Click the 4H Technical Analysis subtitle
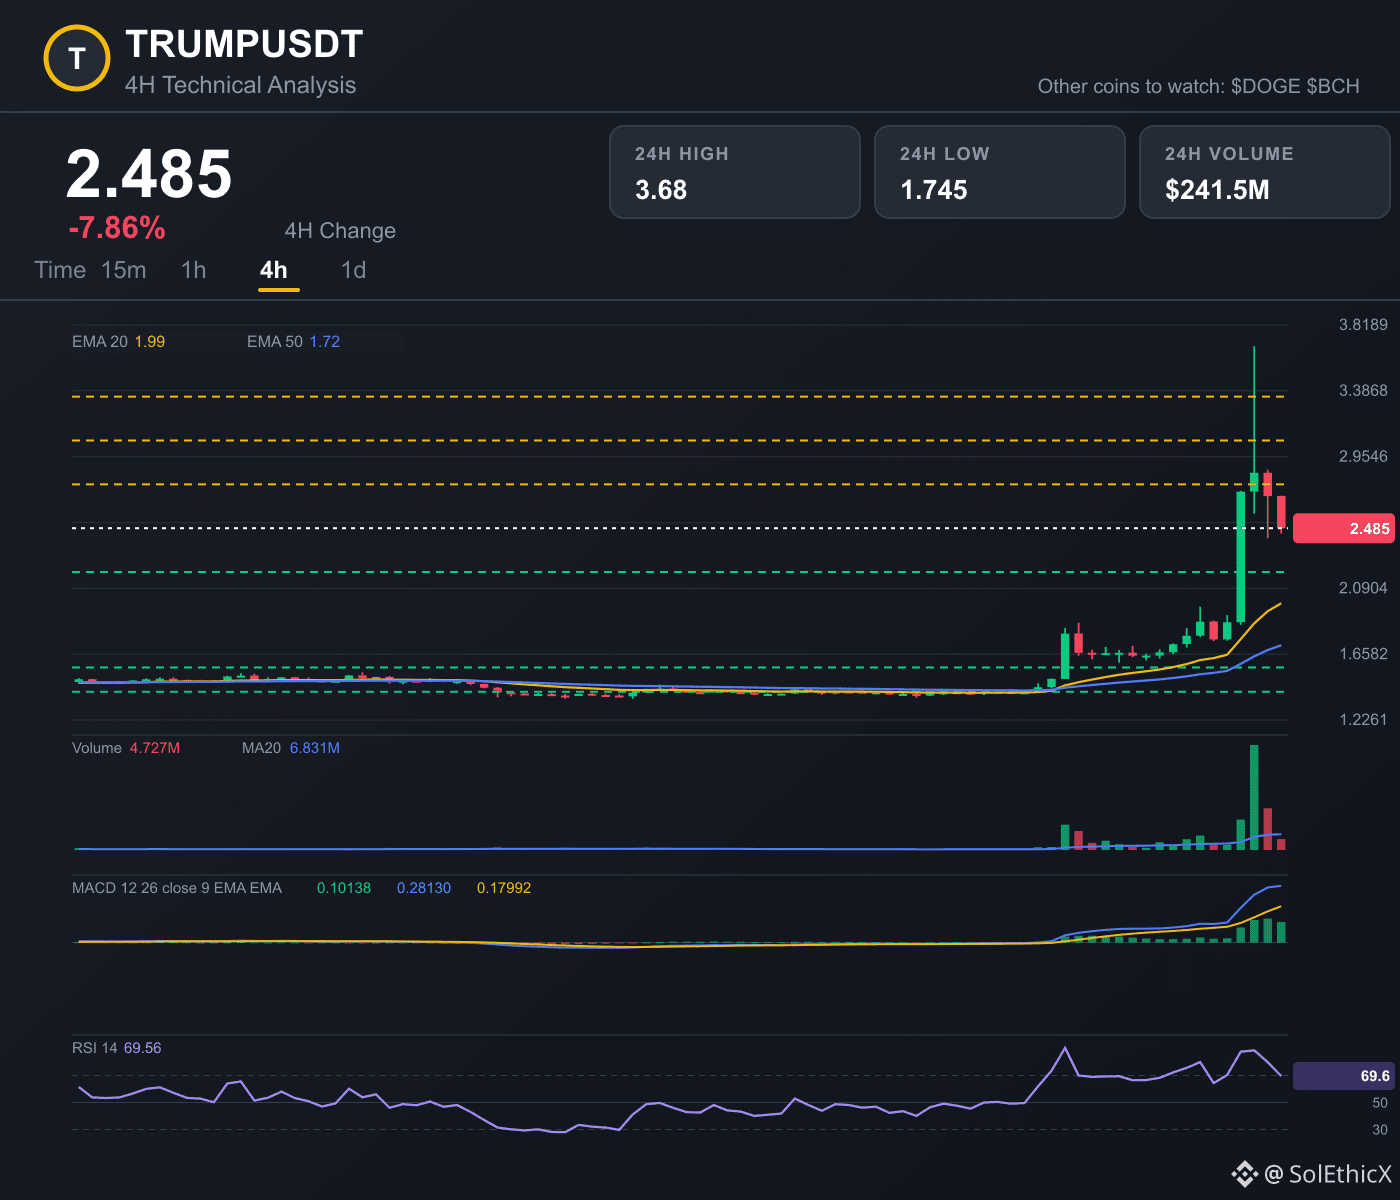The width and height of the screenshot is (1400, 1200). pos(240,85)
